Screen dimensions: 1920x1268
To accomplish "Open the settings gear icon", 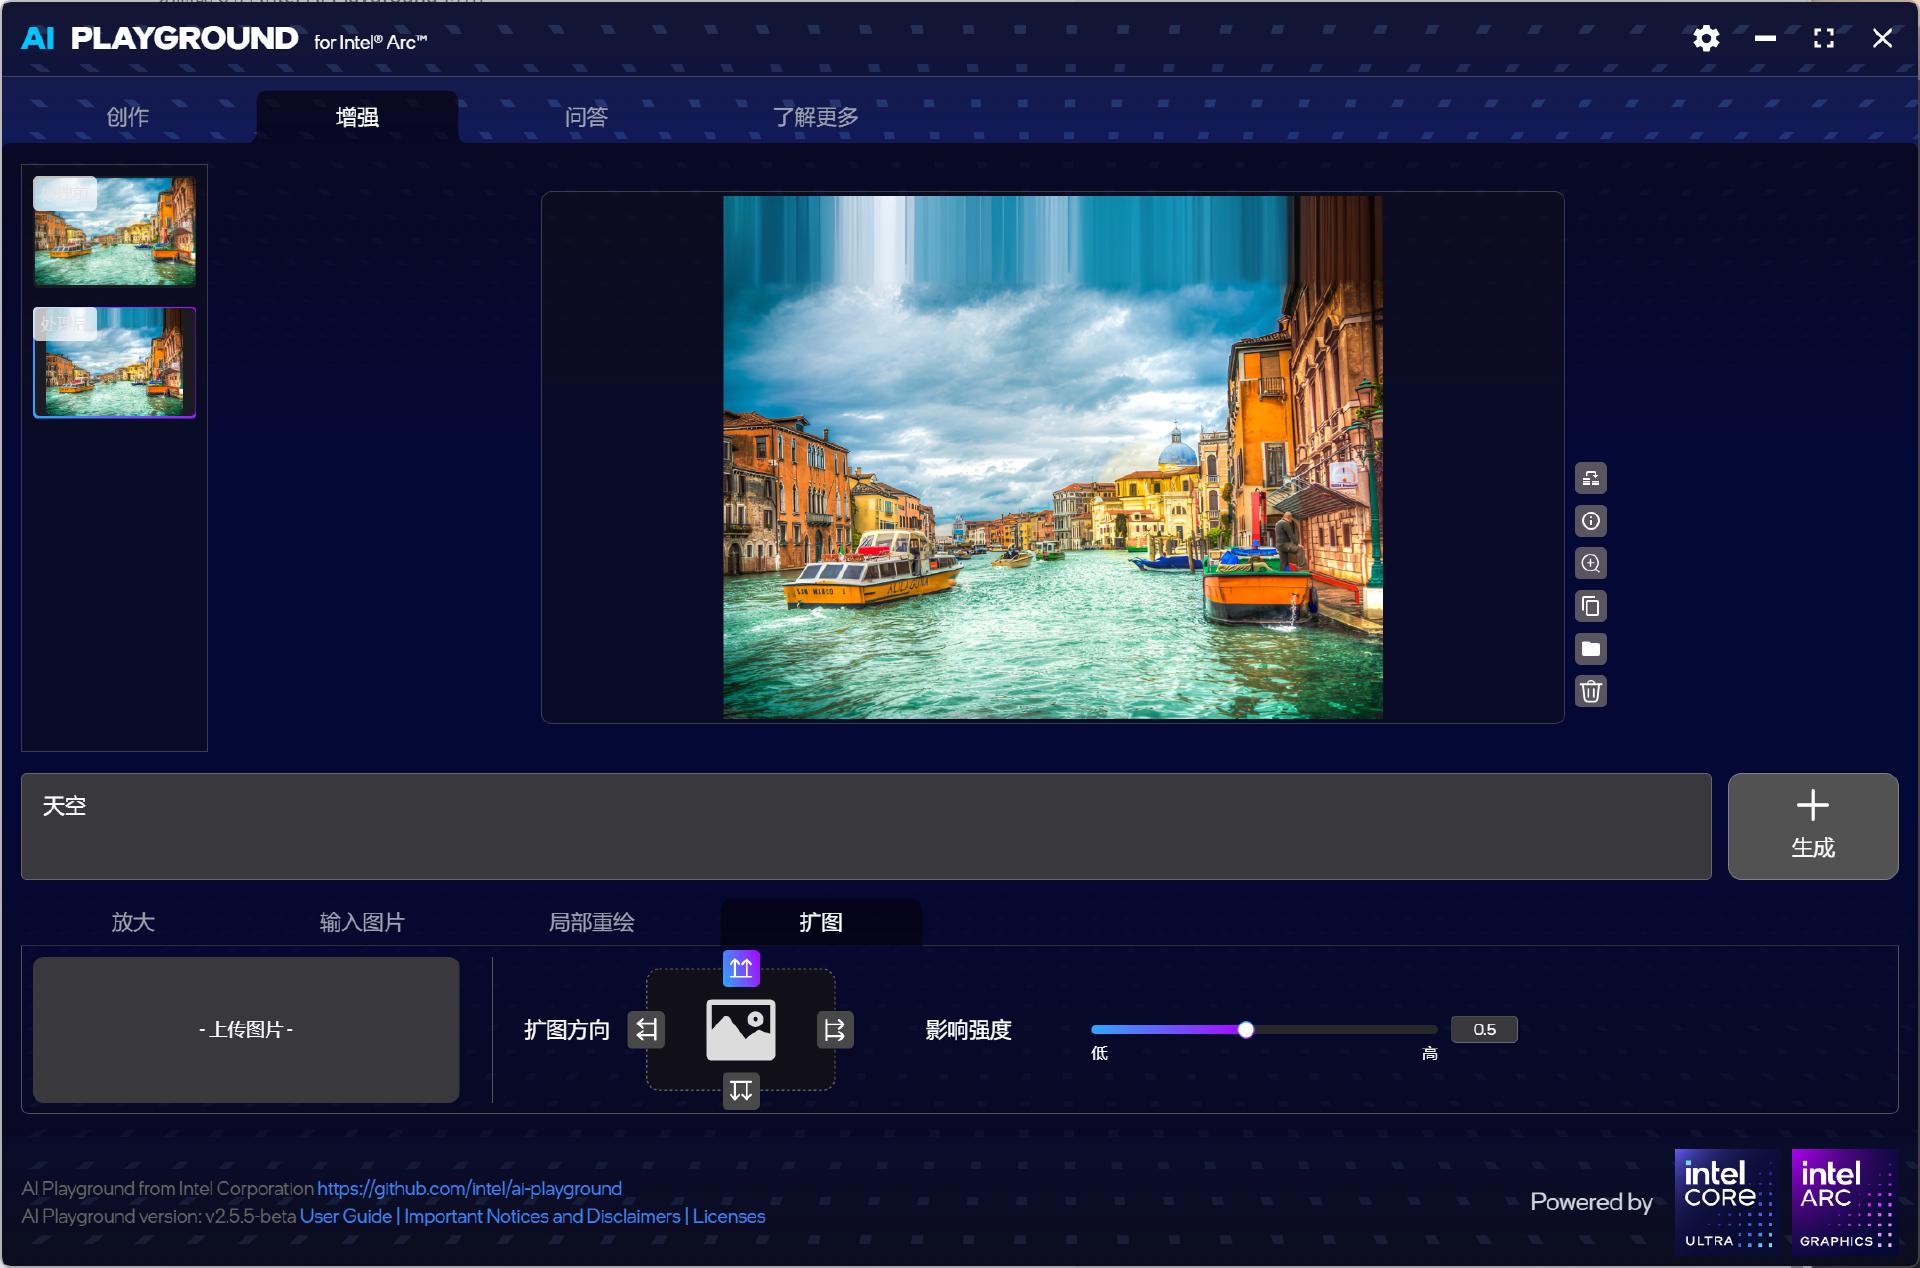I will pyautogui.click(x=1706, y=38).
